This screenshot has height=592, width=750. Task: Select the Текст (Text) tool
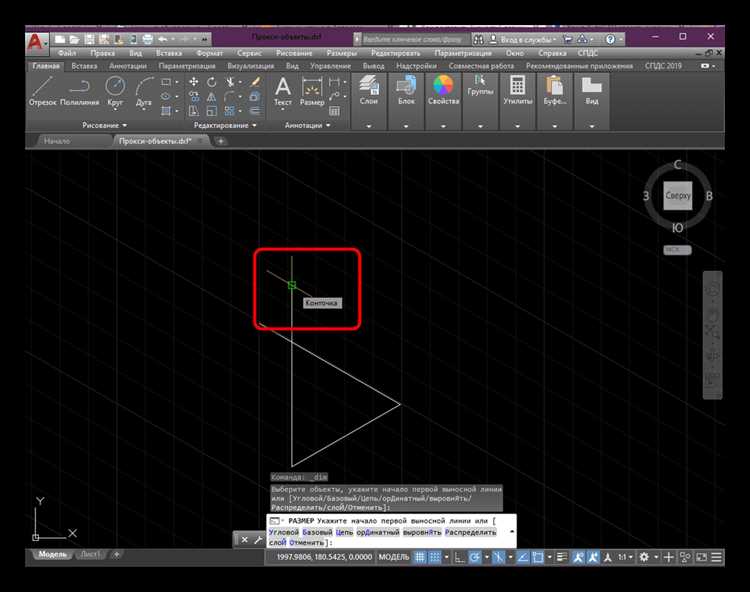pos(283,91)
